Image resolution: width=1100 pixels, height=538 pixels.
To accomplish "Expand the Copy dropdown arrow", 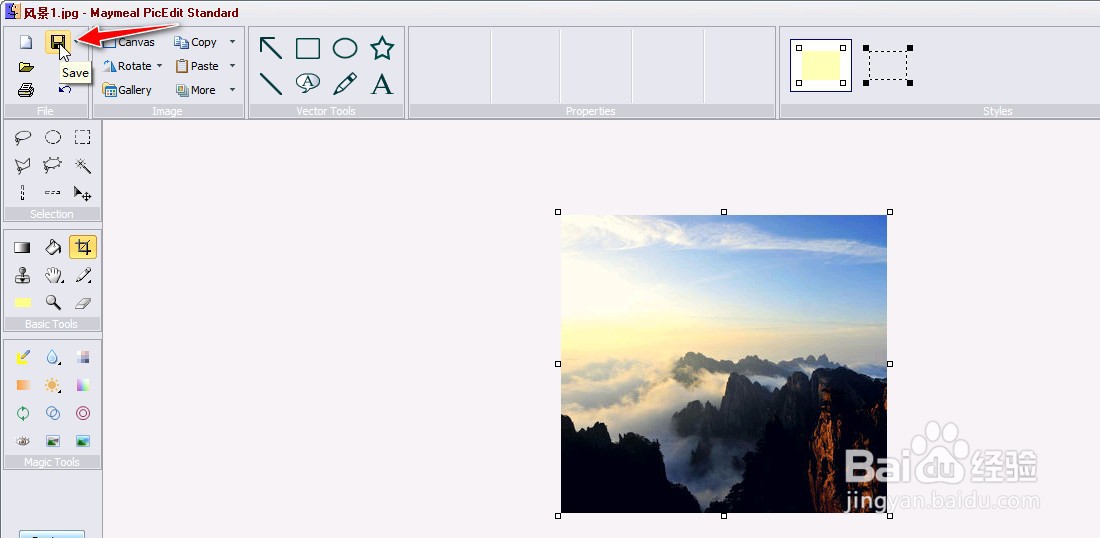I will point(232,42).
